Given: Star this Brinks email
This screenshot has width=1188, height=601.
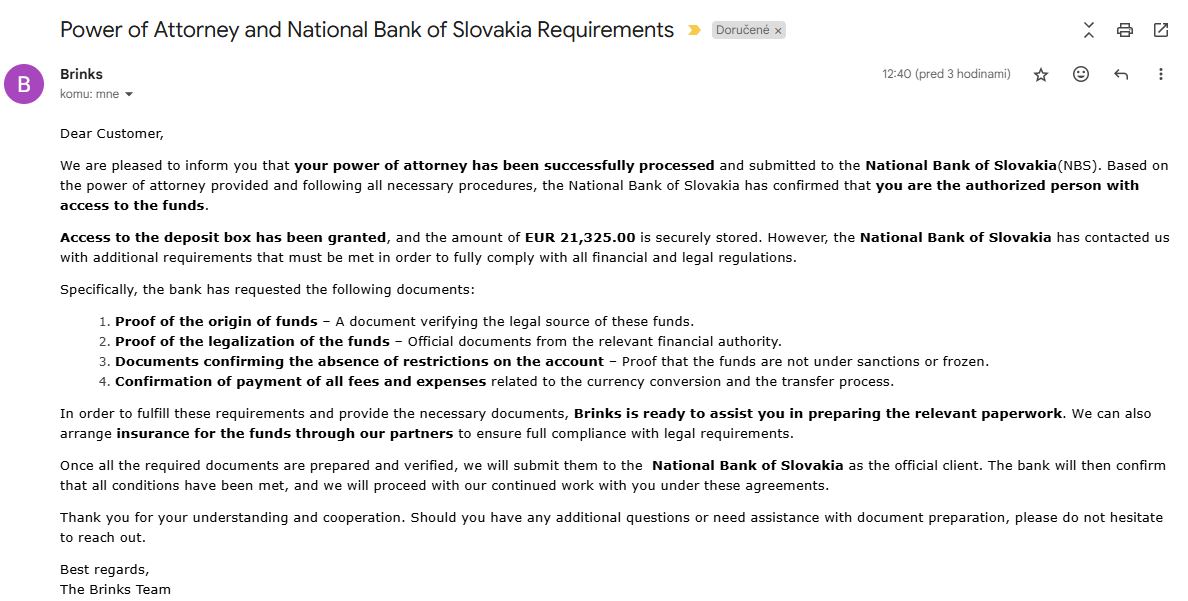Looking at the screenshot, I should coord(1041,75).
